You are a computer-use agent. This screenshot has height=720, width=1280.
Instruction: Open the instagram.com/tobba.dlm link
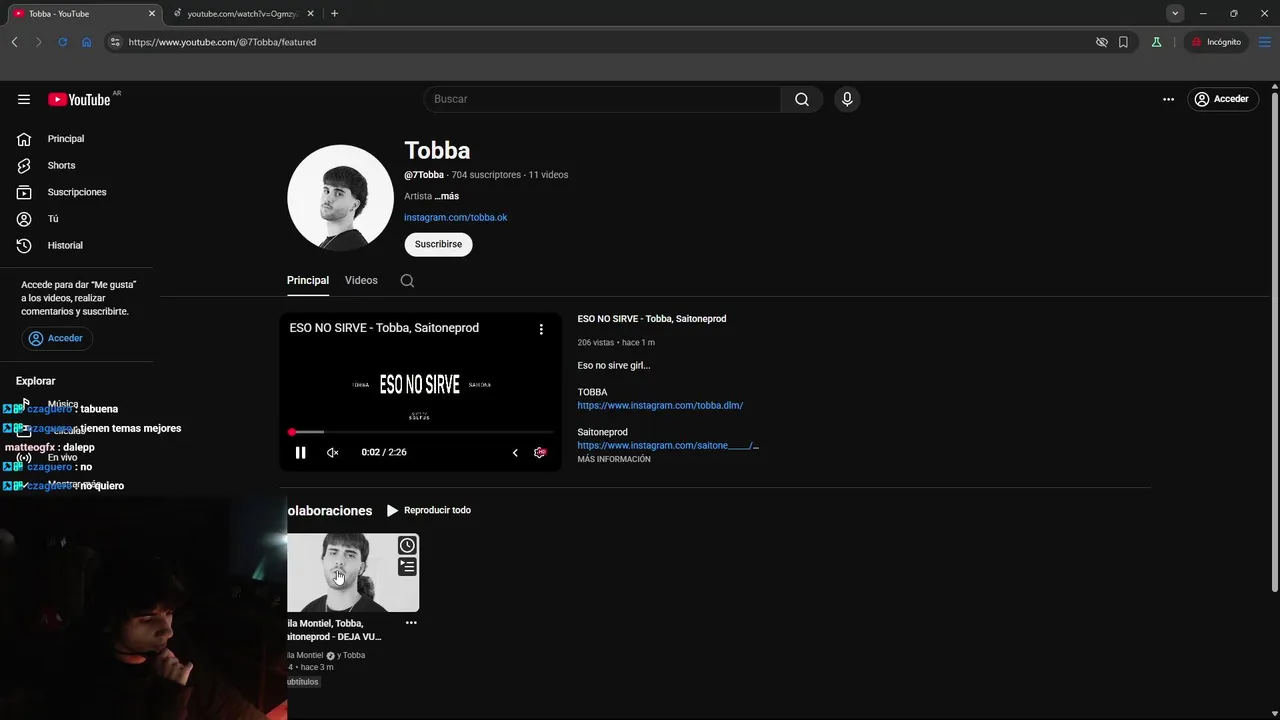[x=660, y=405]
